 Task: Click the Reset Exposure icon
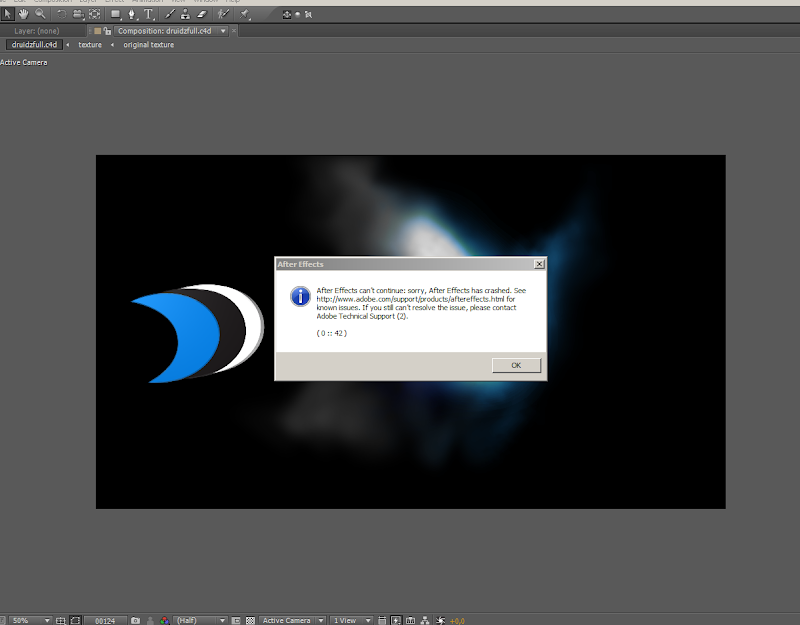(440, 620)
